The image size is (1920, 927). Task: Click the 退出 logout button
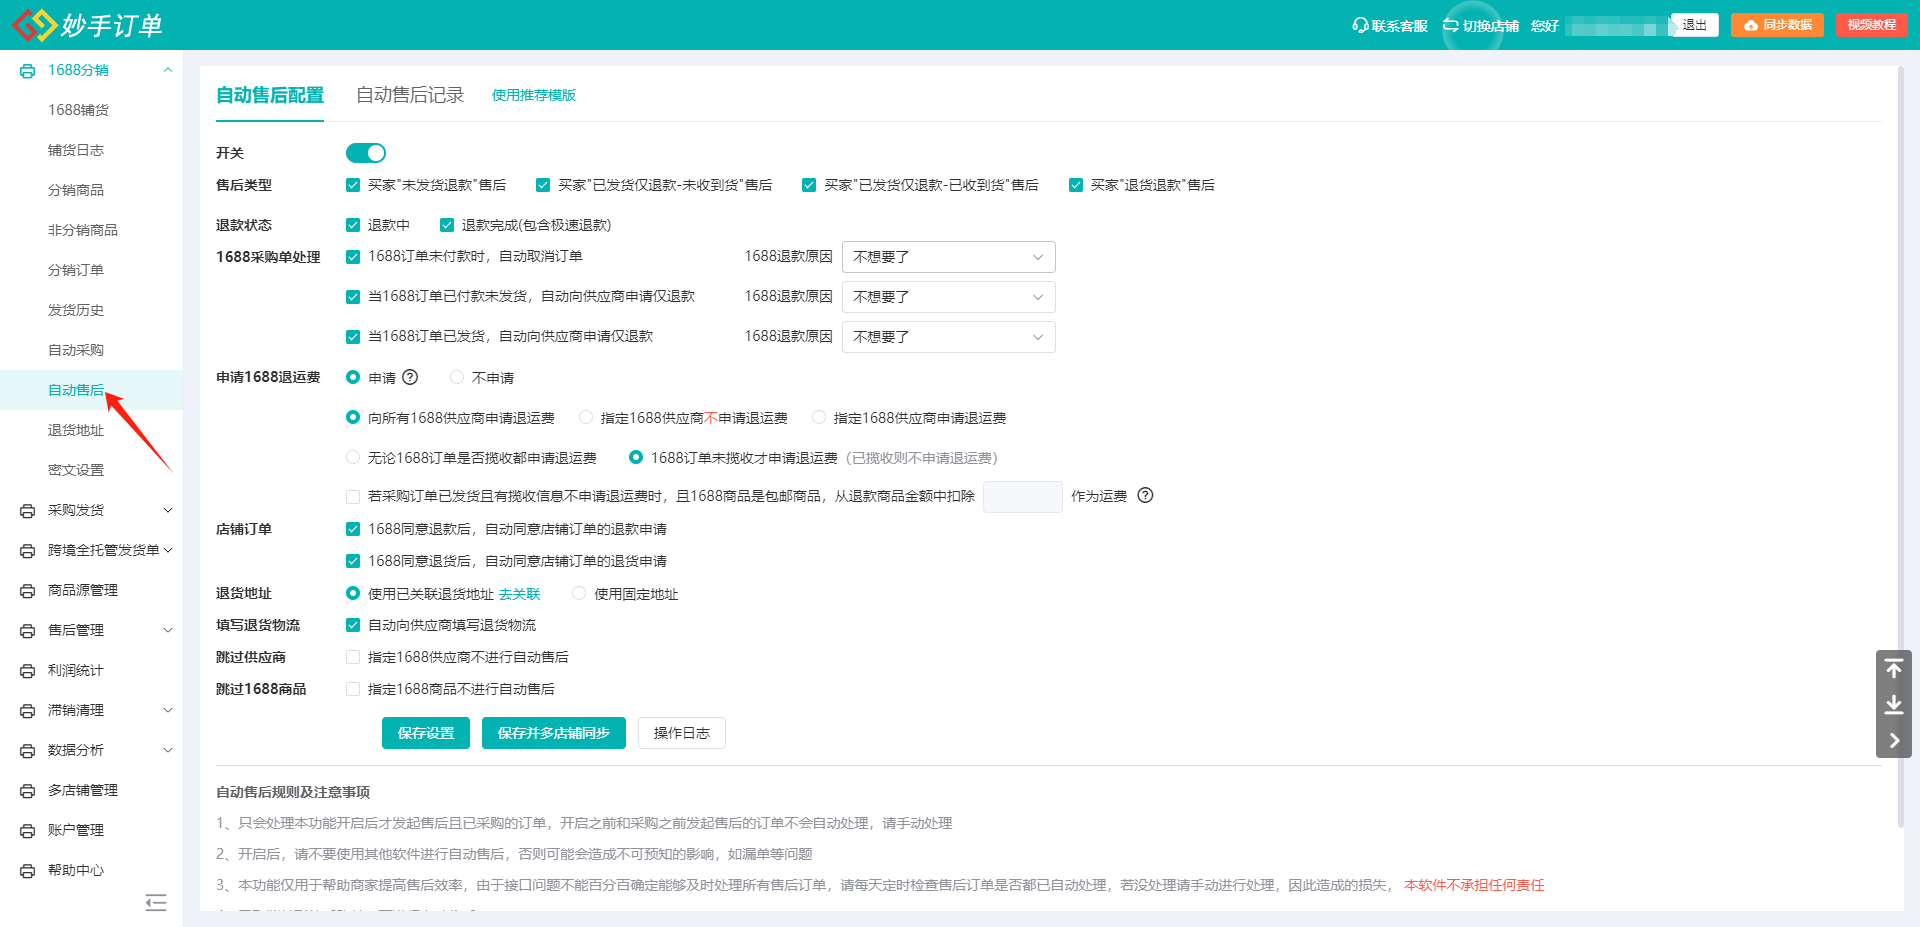(x=1694, y=25)
